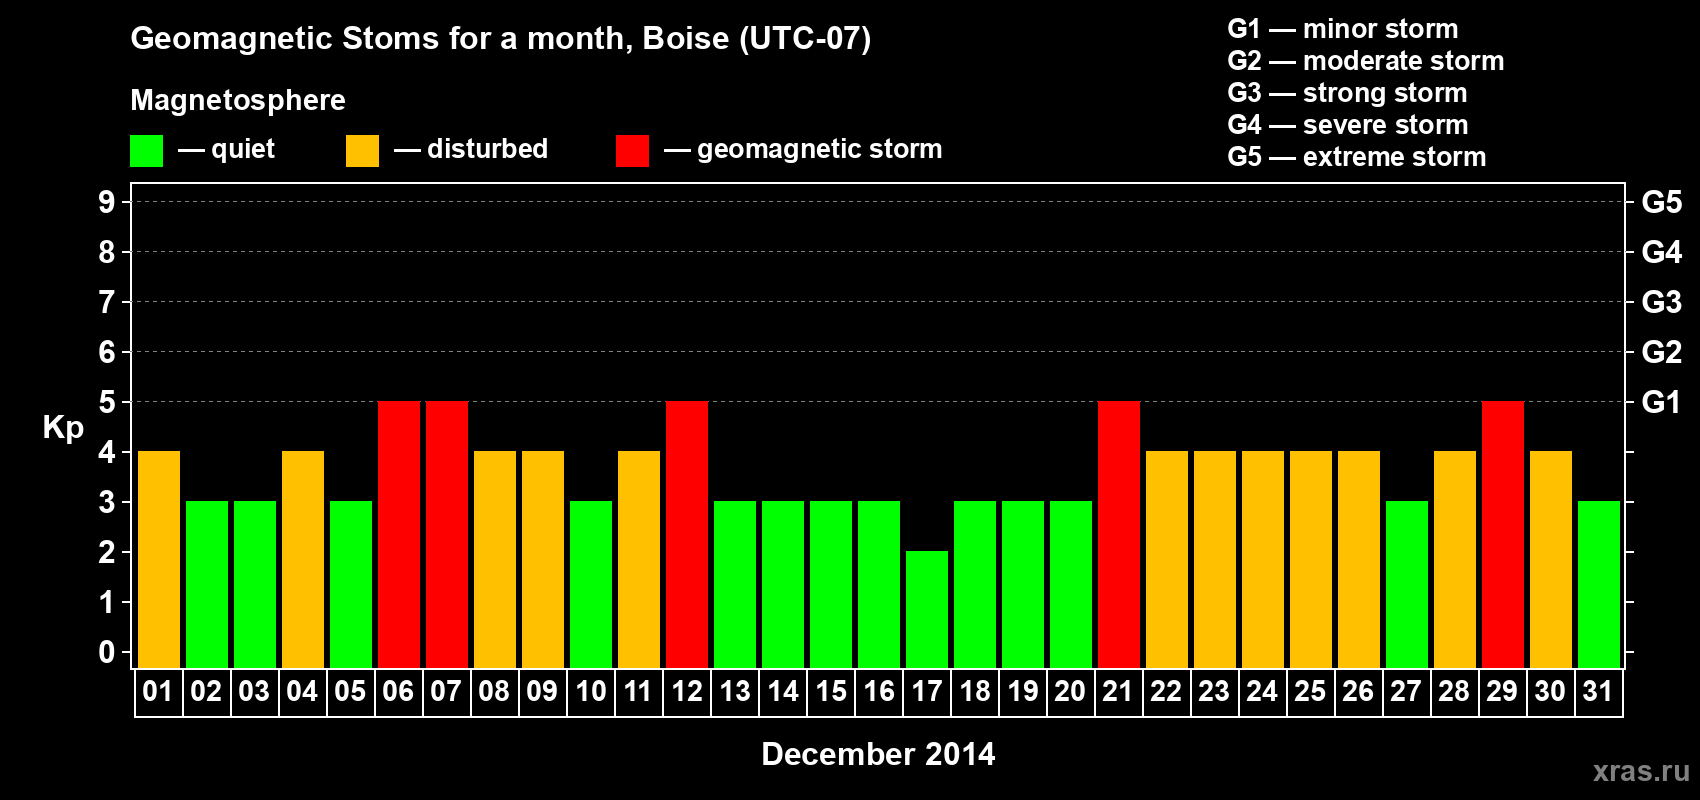This screenshot has height=800, width=1700.
Task: Click the 'G1 — minor storm' legend line
Action: point(1343,29)
